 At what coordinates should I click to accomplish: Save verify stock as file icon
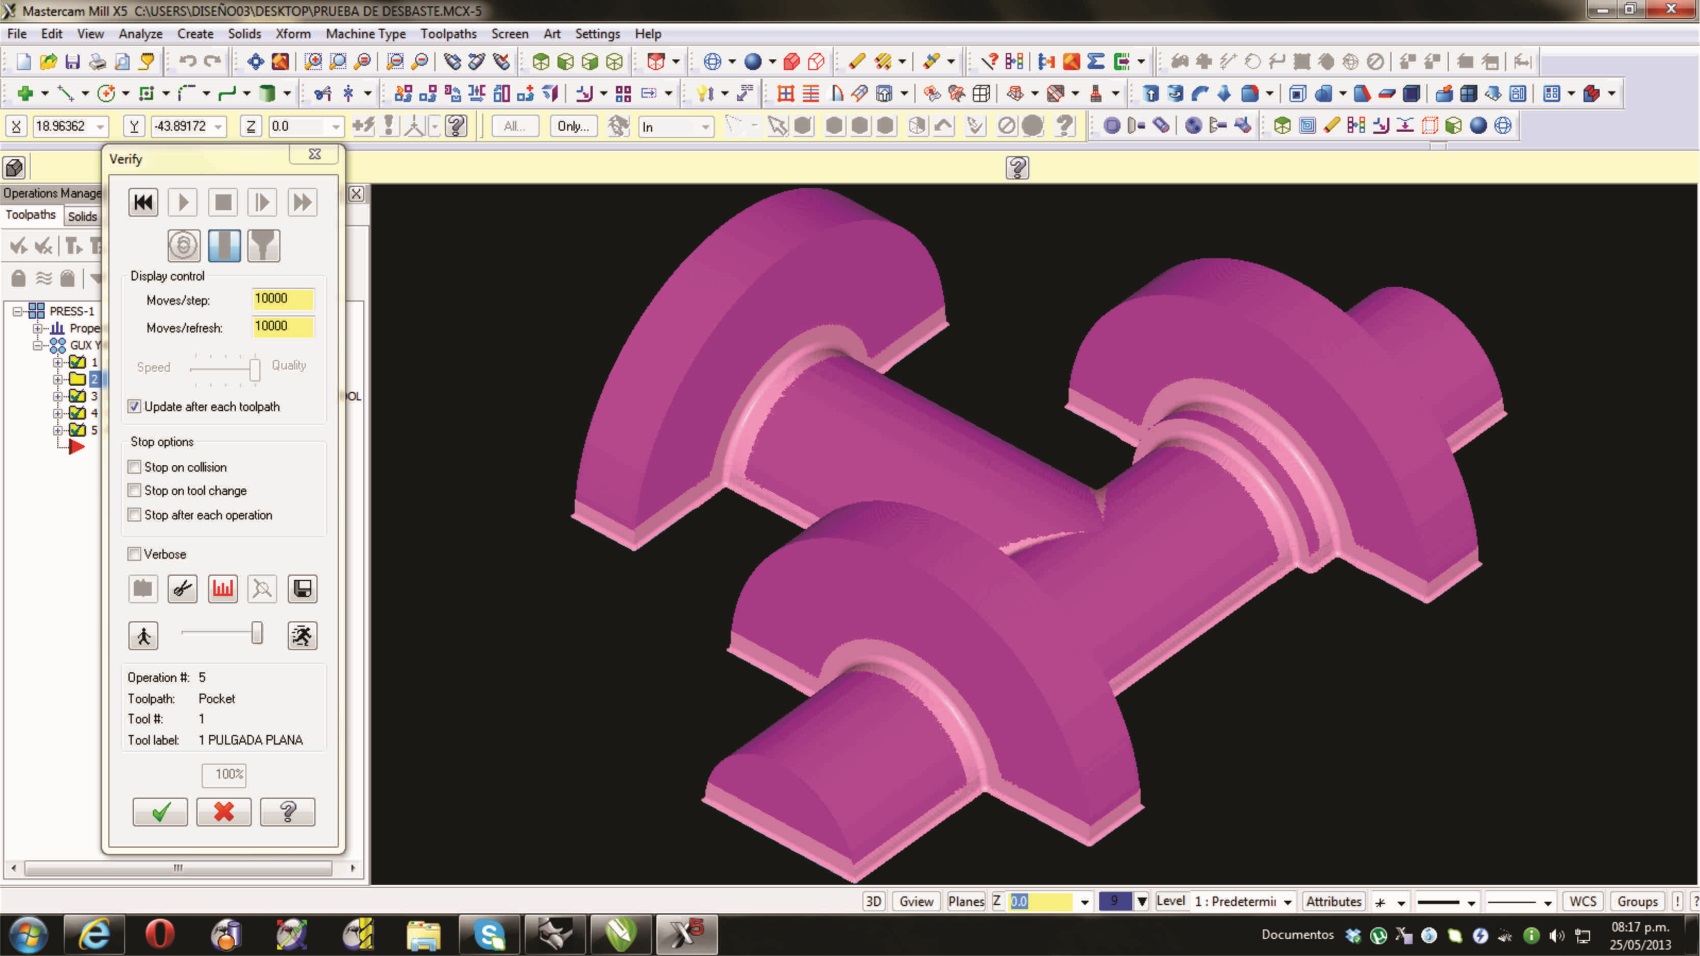click(x=302, y=589)
